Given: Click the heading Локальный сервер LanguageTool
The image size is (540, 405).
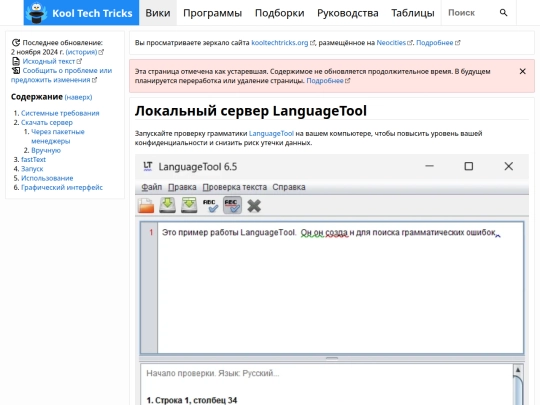Looking at the screenshot, I should click(x=251, y=111).
